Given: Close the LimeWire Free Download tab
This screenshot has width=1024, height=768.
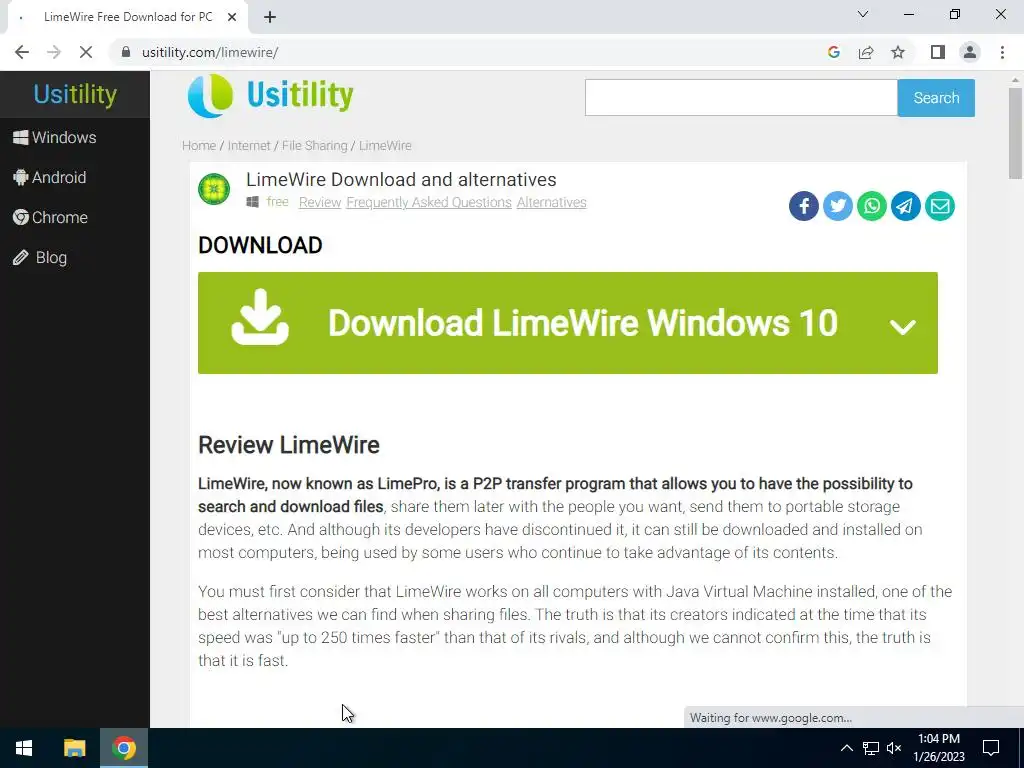Looking at the screenshot, I should [232, 17].
